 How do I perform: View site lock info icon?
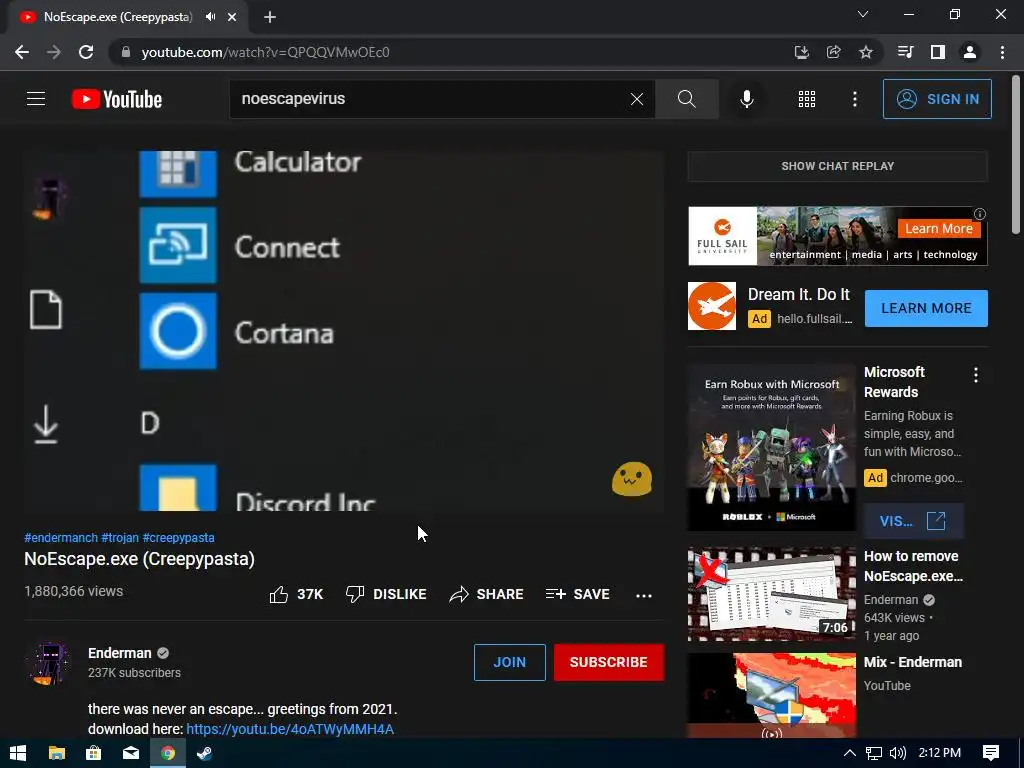click(x=126, y=52)
